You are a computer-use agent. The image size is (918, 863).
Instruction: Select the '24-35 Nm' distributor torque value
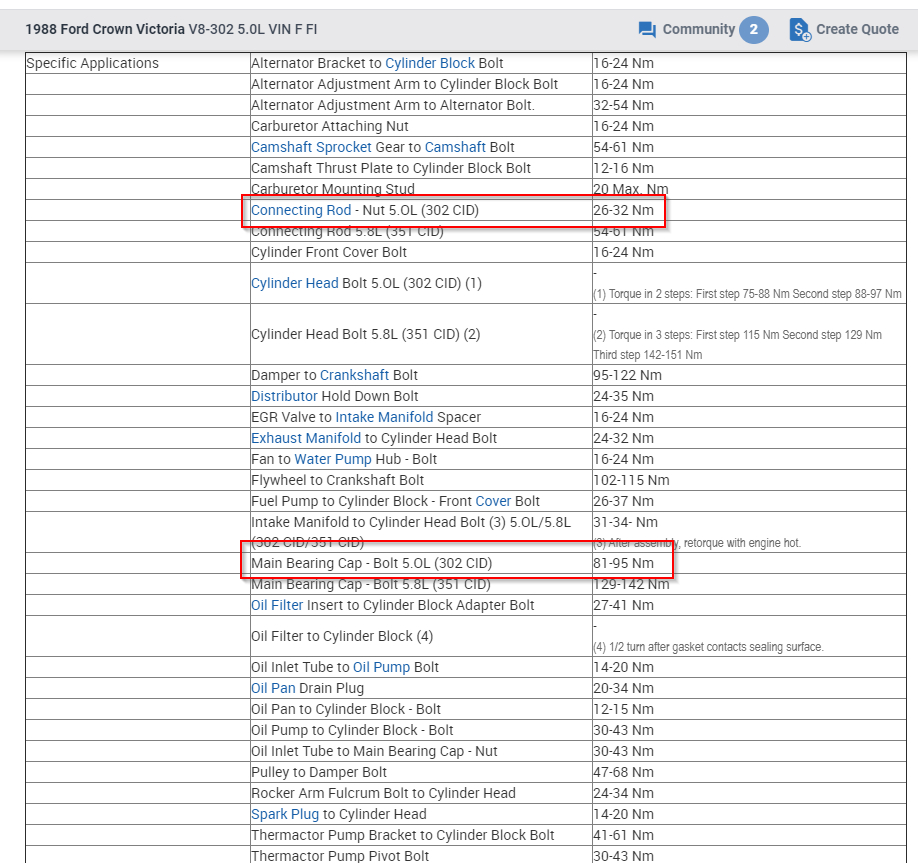point(624,396)
